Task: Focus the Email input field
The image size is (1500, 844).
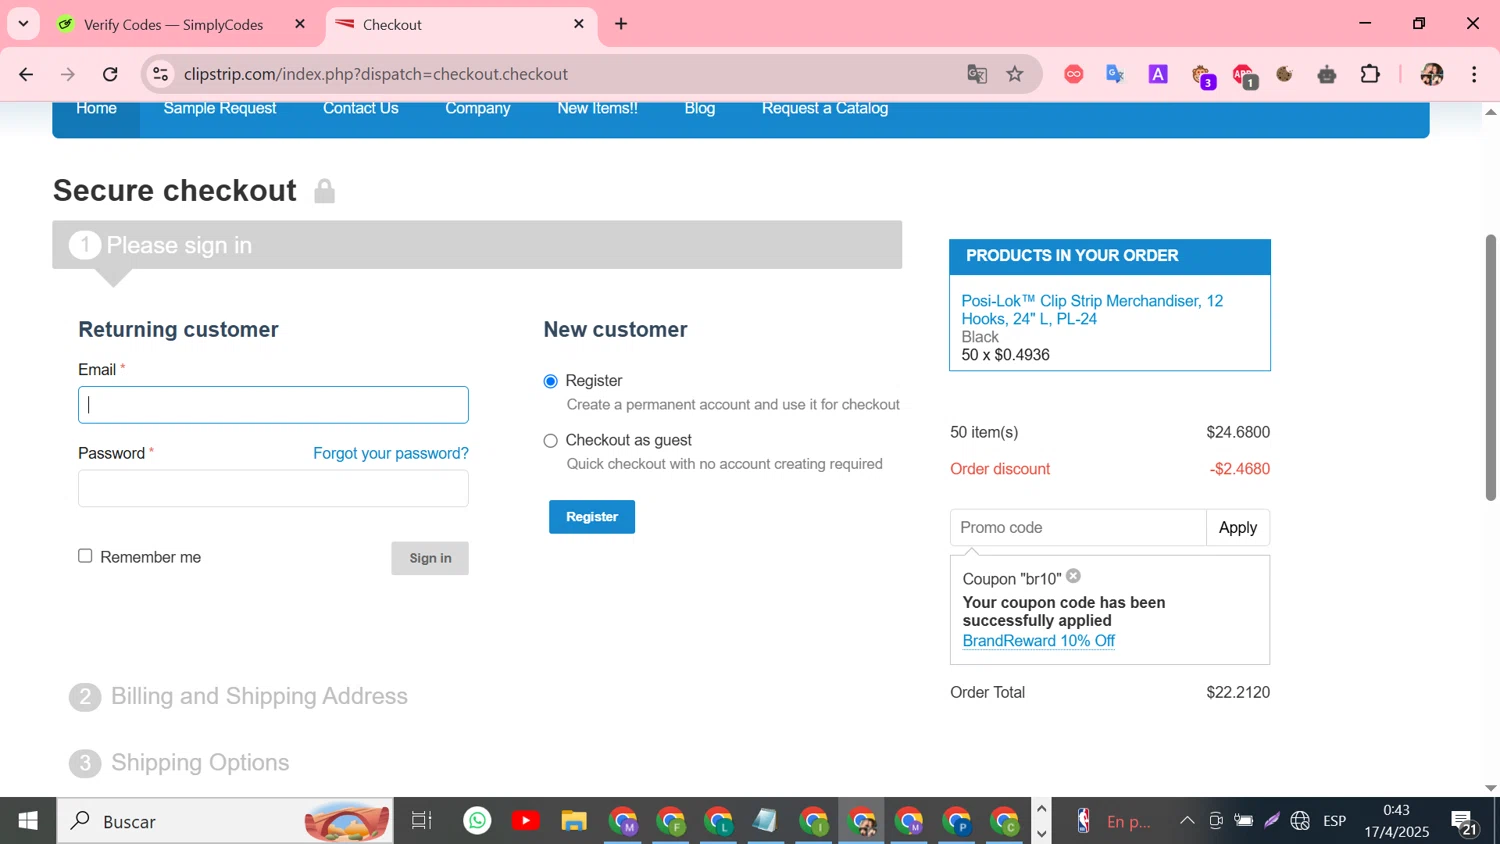Action: (x=273, y=405)
